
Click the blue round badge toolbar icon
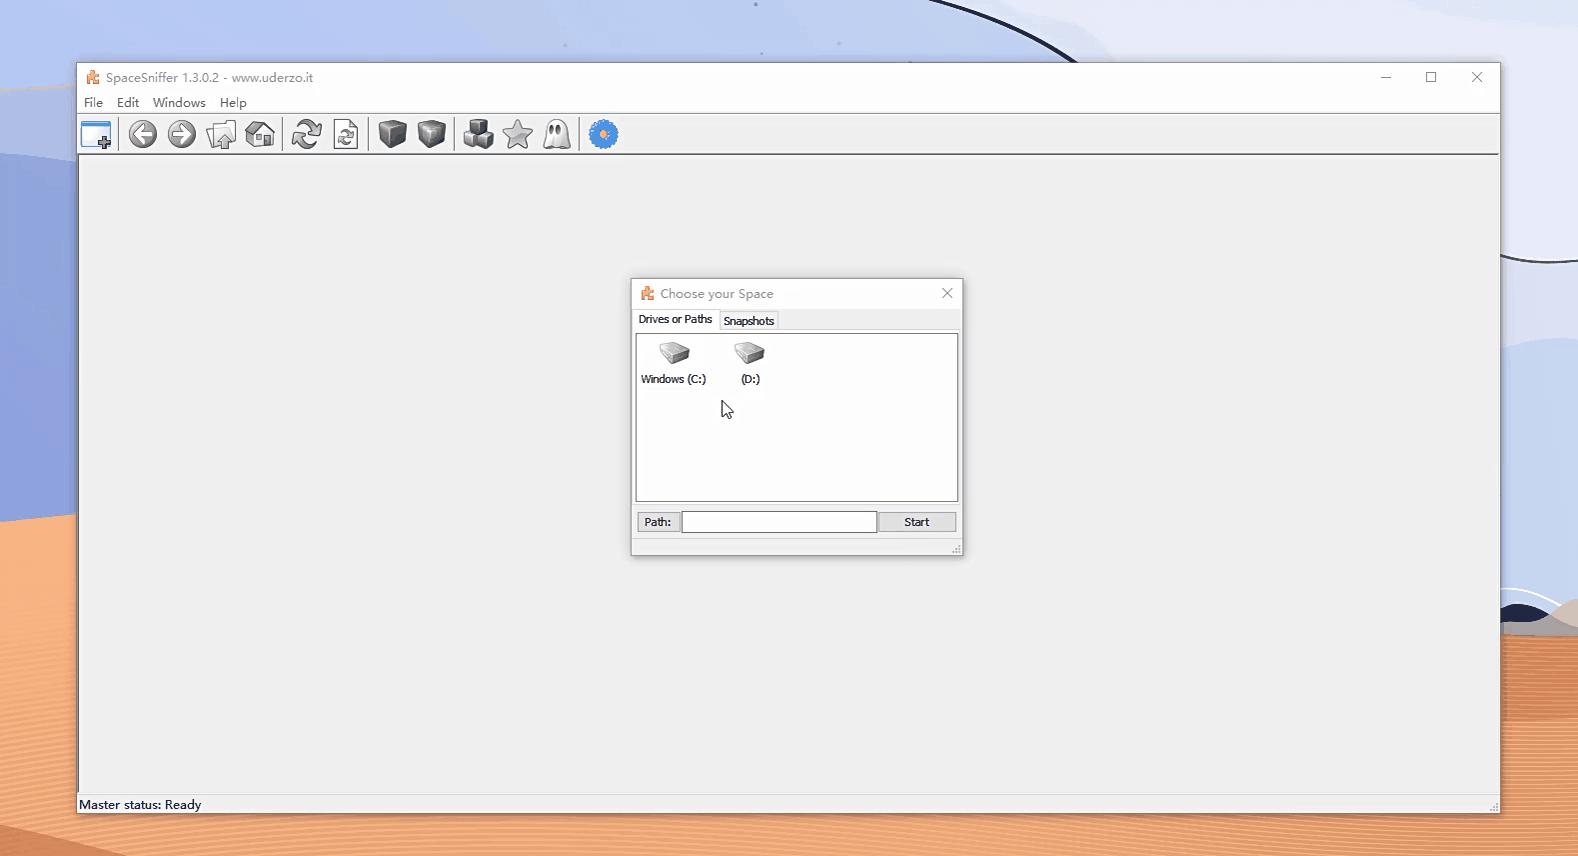click(x=604, y=134)
